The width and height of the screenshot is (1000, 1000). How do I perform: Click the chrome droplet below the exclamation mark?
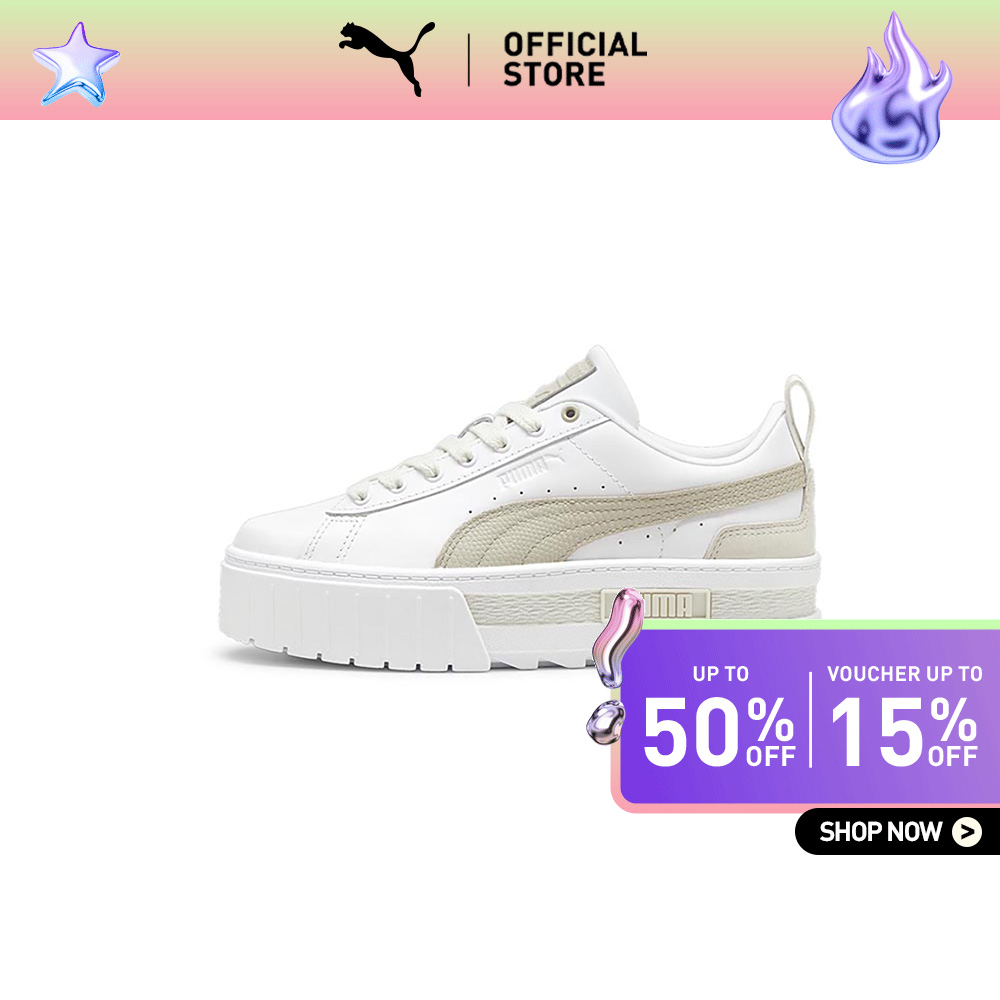[605, 722]
